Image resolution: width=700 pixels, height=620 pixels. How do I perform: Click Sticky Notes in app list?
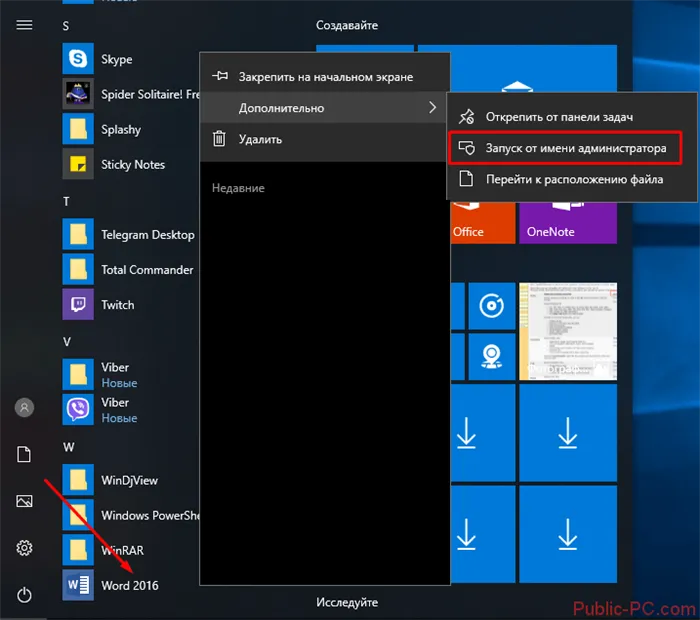(133, 165)
